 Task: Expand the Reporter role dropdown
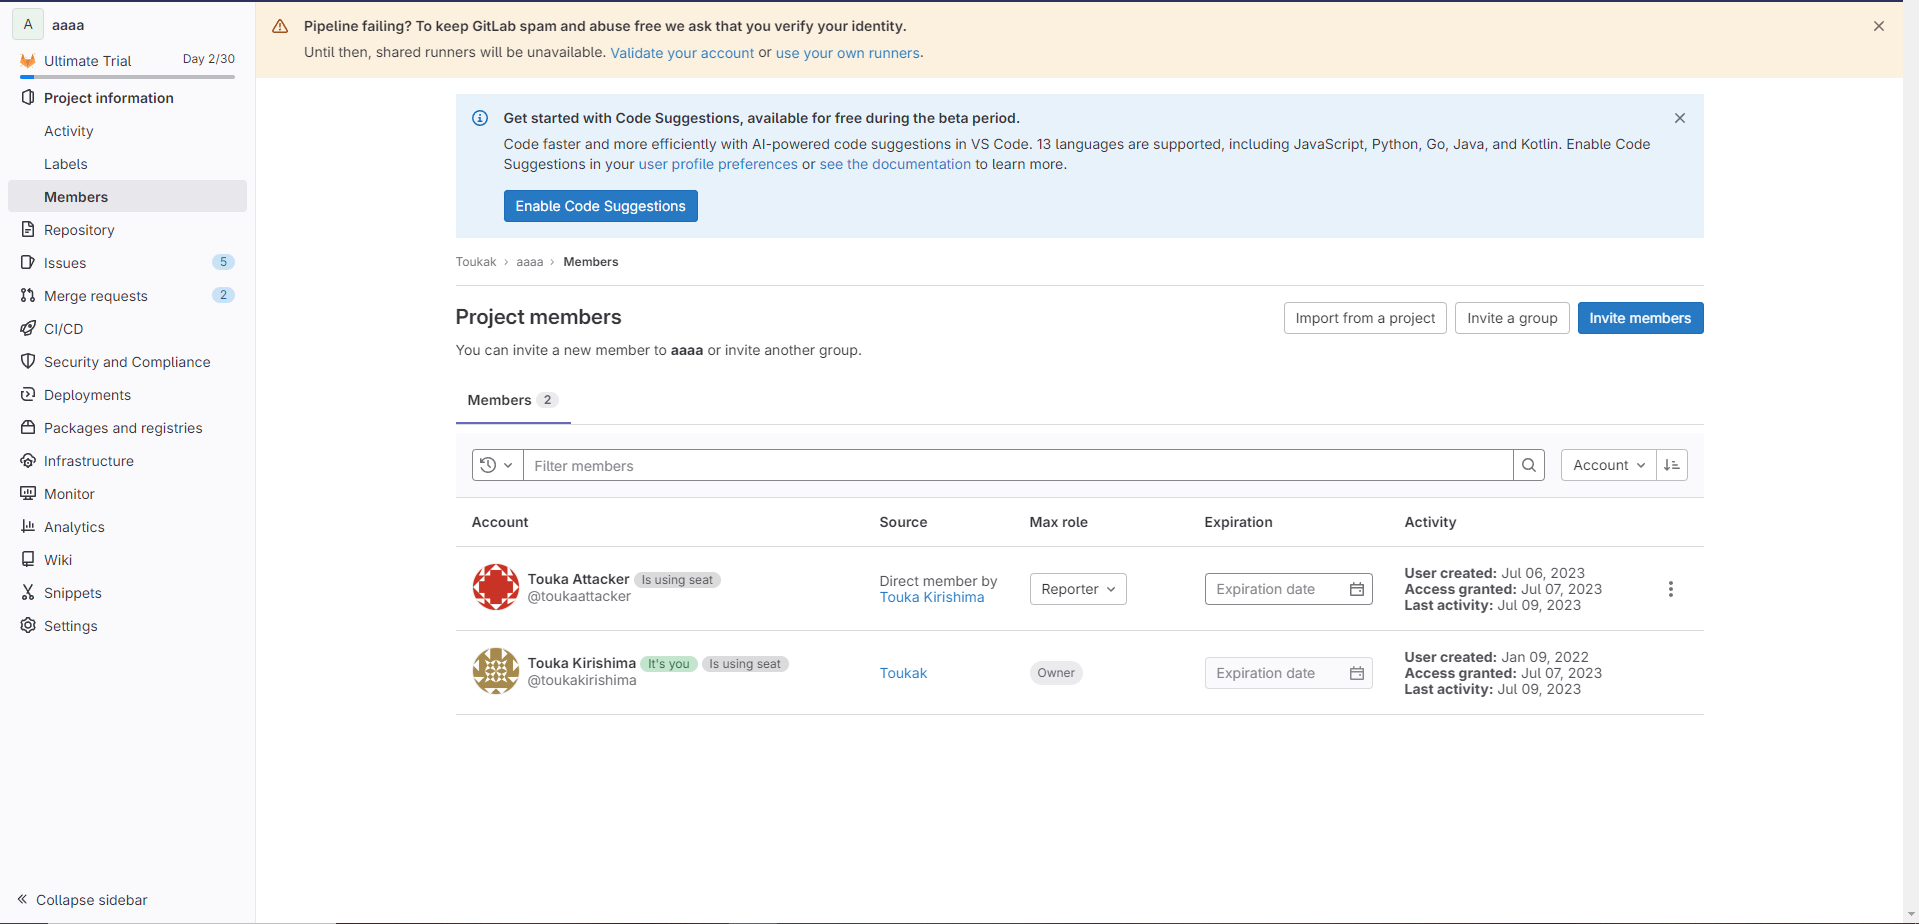pyautogui.click(x=1077, y=589)
